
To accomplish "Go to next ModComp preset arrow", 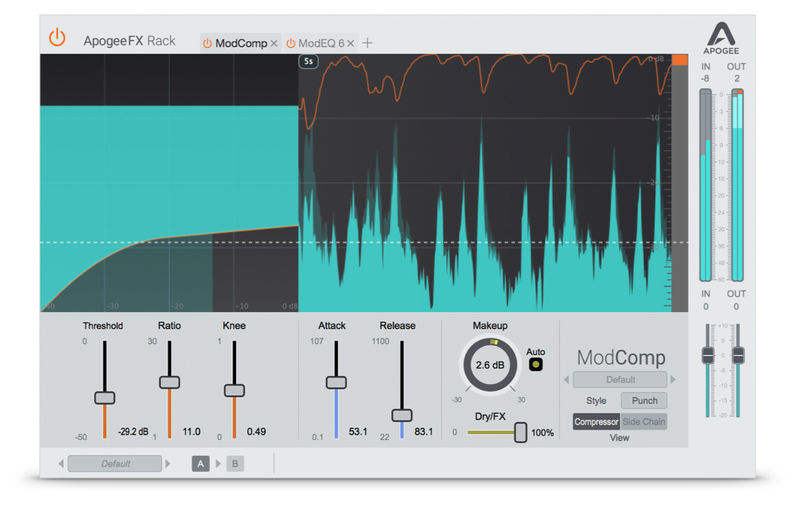I will tap(673, 379).
